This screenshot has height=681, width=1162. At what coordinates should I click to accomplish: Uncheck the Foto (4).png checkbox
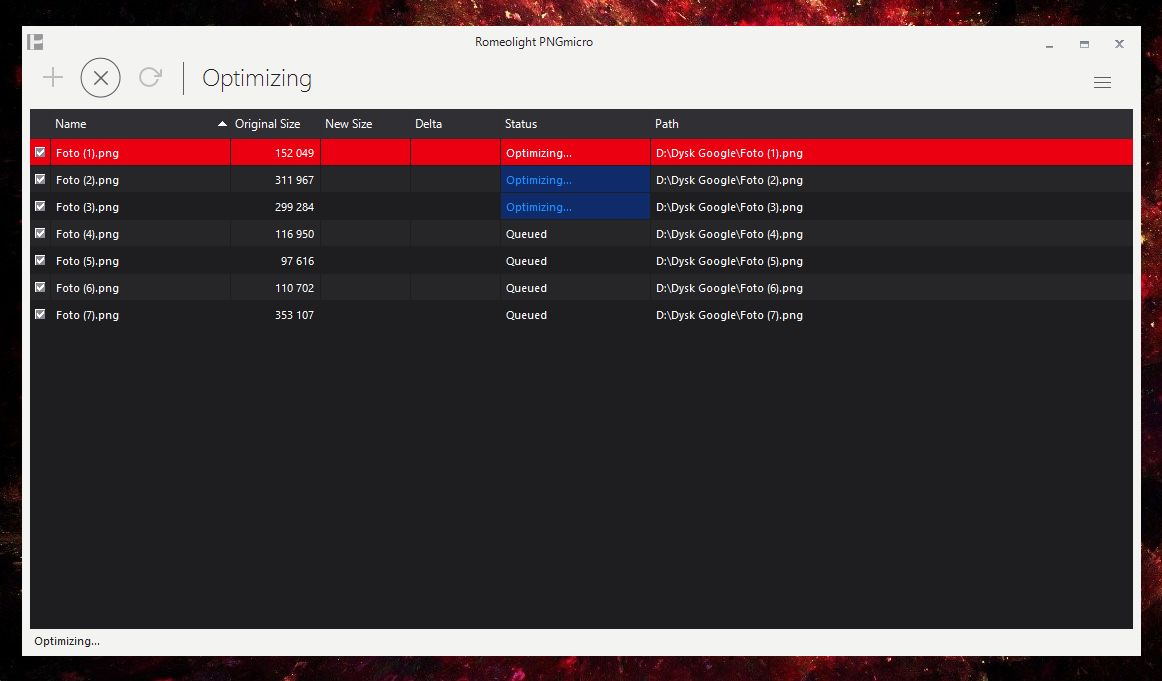pyautogui.click(x=40, y=233)
